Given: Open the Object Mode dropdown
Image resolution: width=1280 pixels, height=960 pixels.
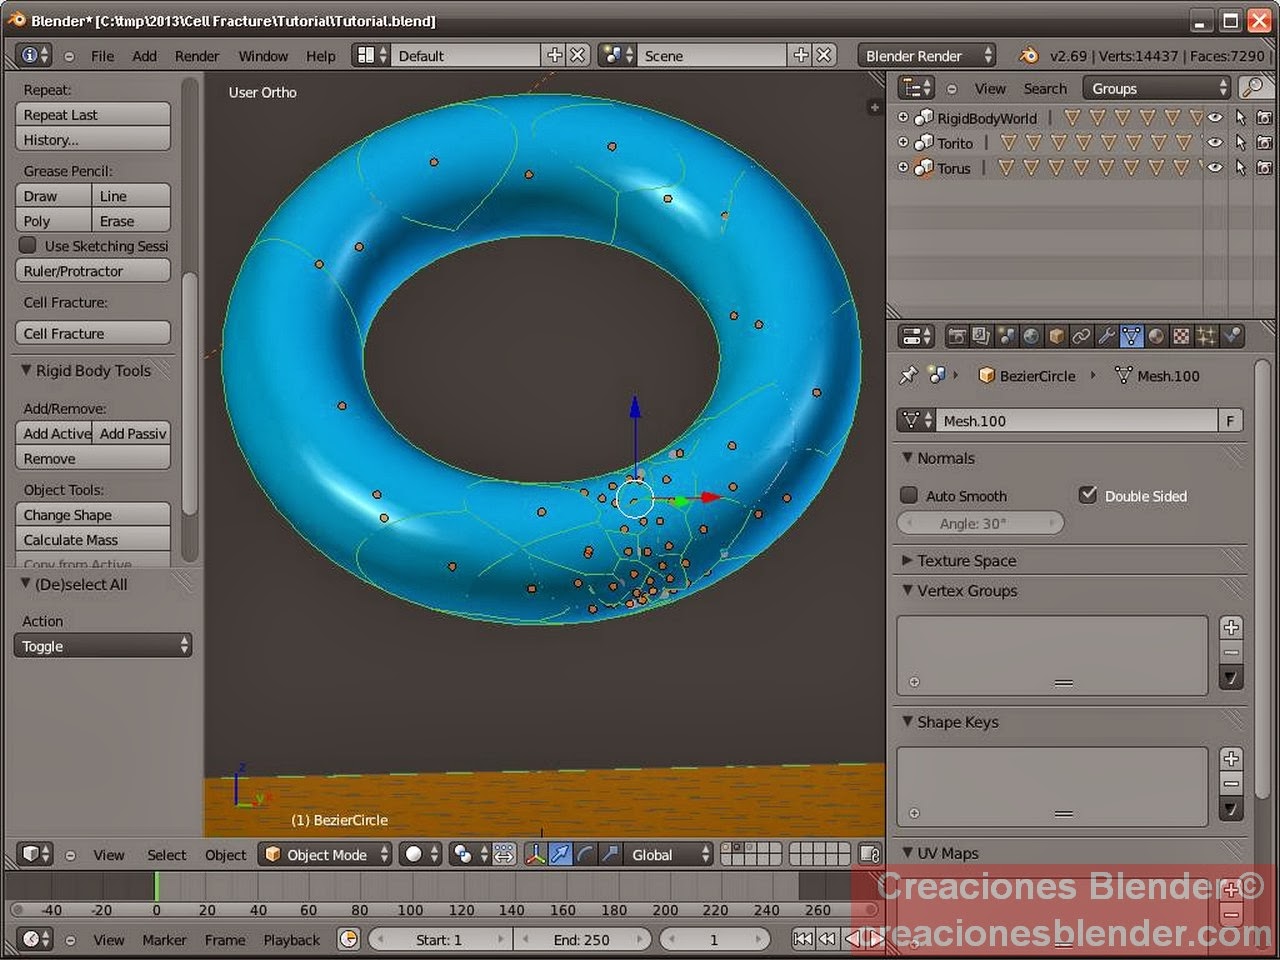Looking at the screenshot, I should pos(325,854).
